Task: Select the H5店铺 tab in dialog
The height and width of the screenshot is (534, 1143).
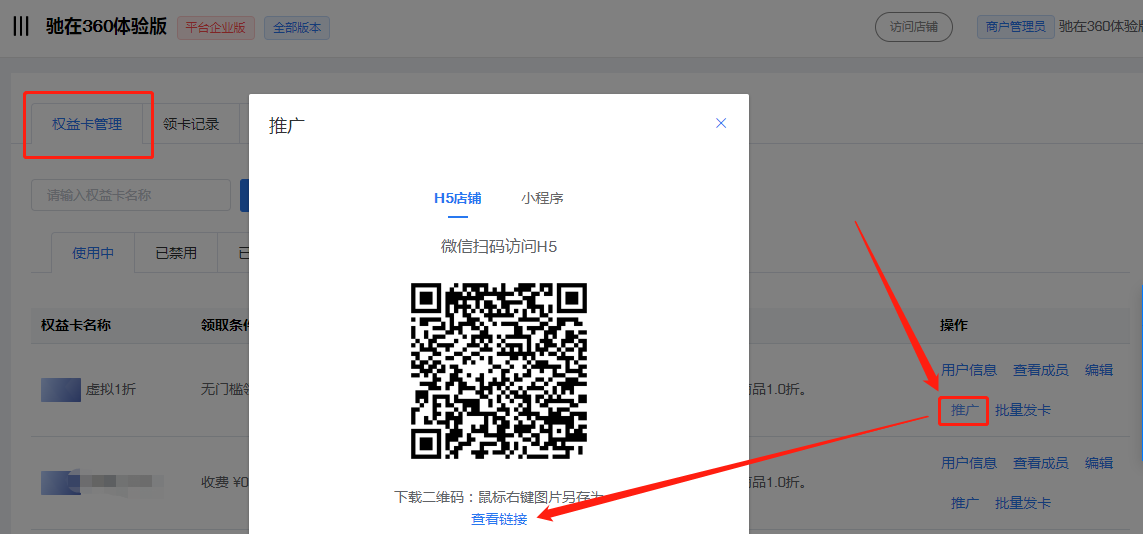Action: [458, 198]
